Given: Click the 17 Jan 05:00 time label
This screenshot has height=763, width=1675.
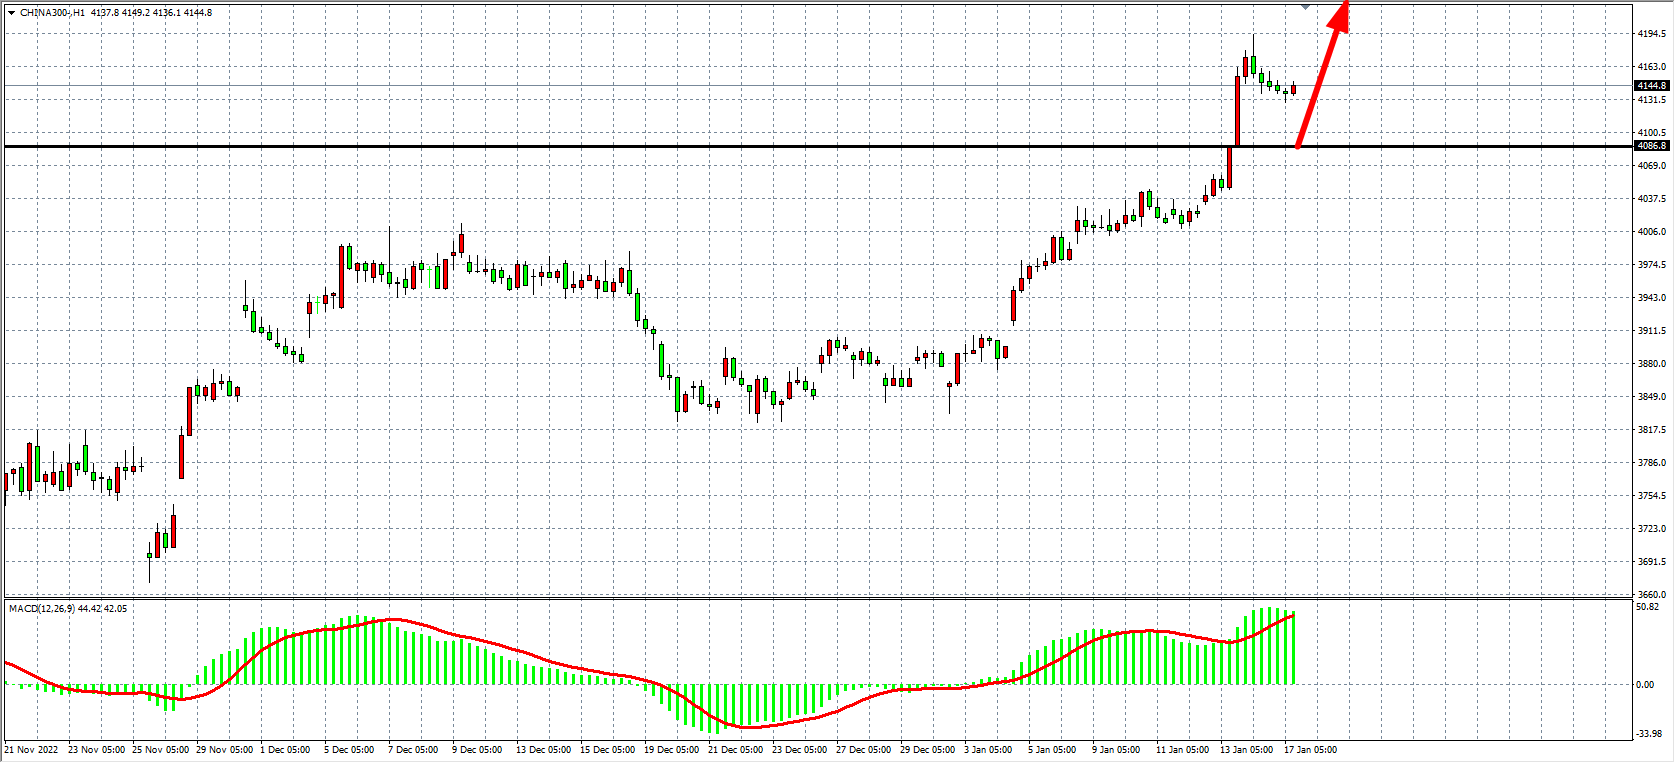Looking at the screenshot, I should click(1310, 749).
